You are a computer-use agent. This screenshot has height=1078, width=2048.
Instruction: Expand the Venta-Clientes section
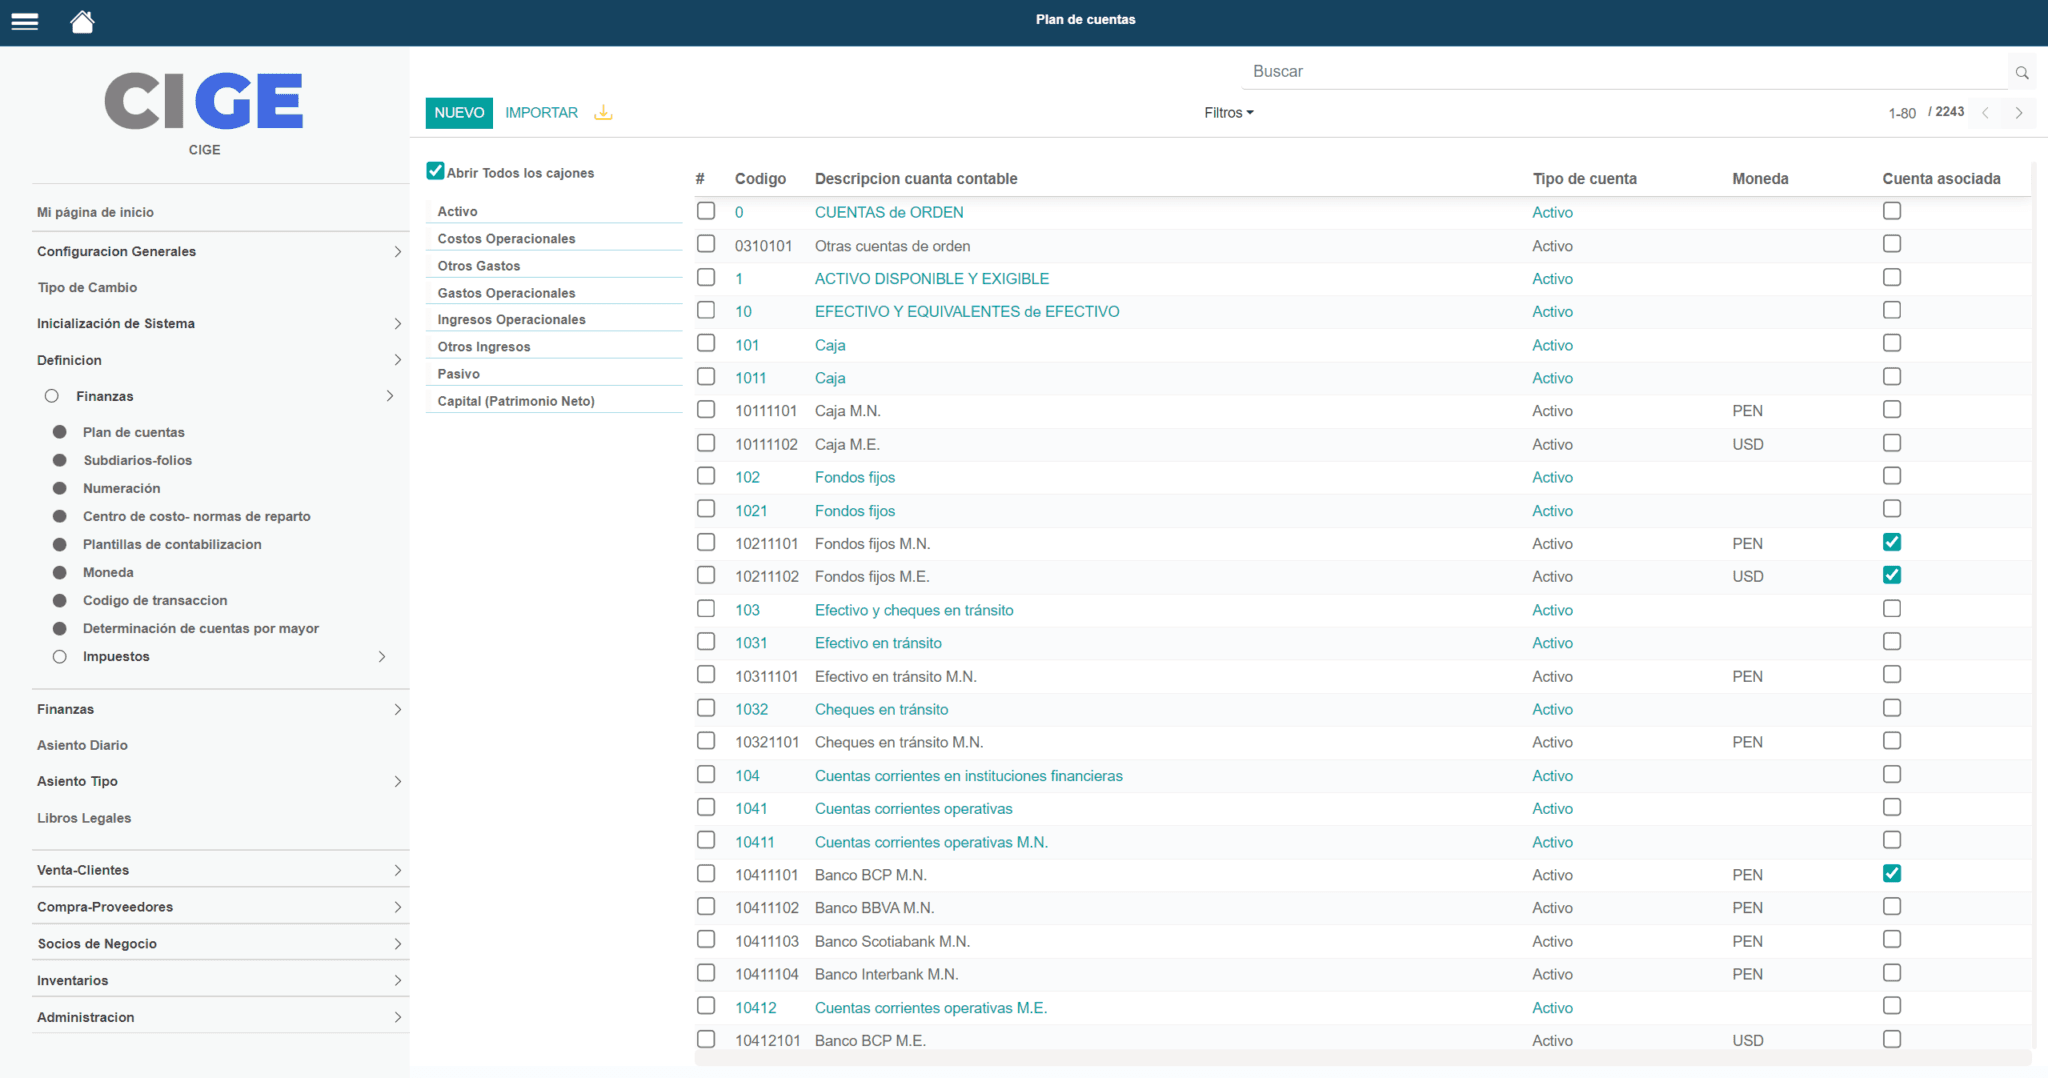pos(397,870)
